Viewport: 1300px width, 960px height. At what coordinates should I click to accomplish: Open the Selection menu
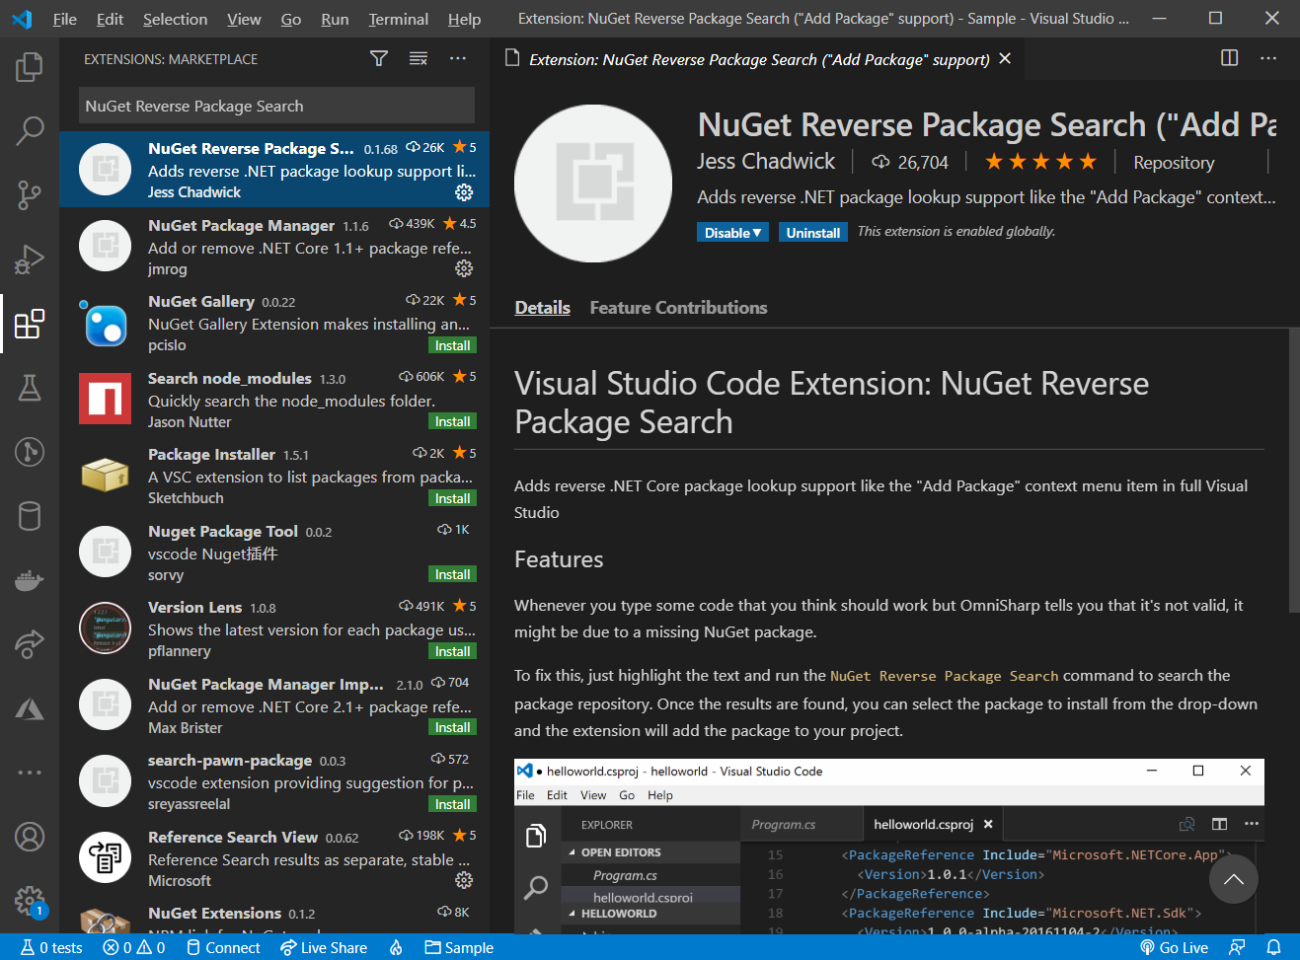175,19
